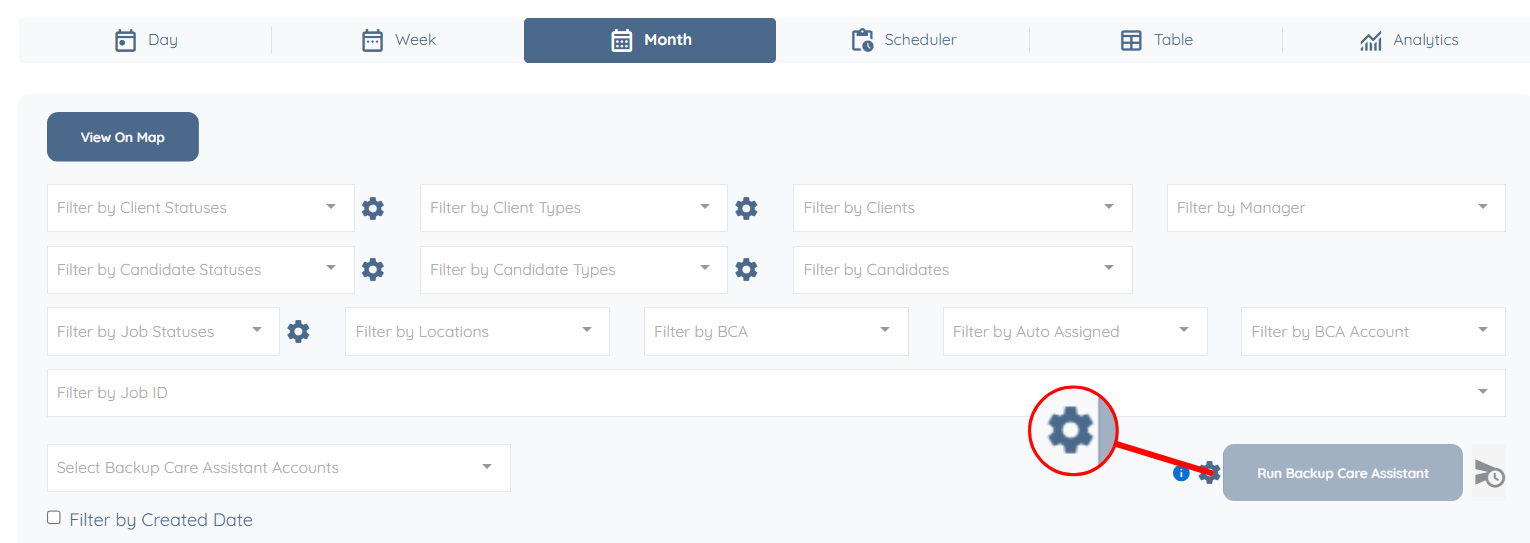Open settings gear beside Client Types filter
1530x543 pixels.
click(x=746, y=208)
